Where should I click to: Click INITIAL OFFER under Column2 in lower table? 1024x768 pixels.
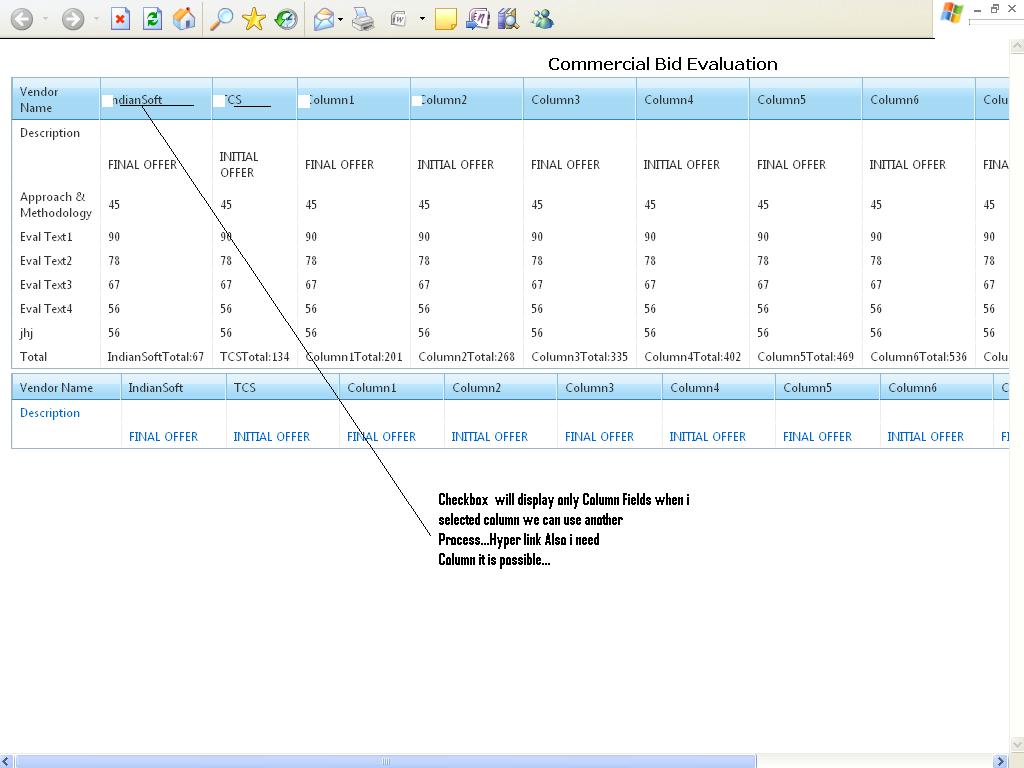pyautogui.click(x=490, y=437)
